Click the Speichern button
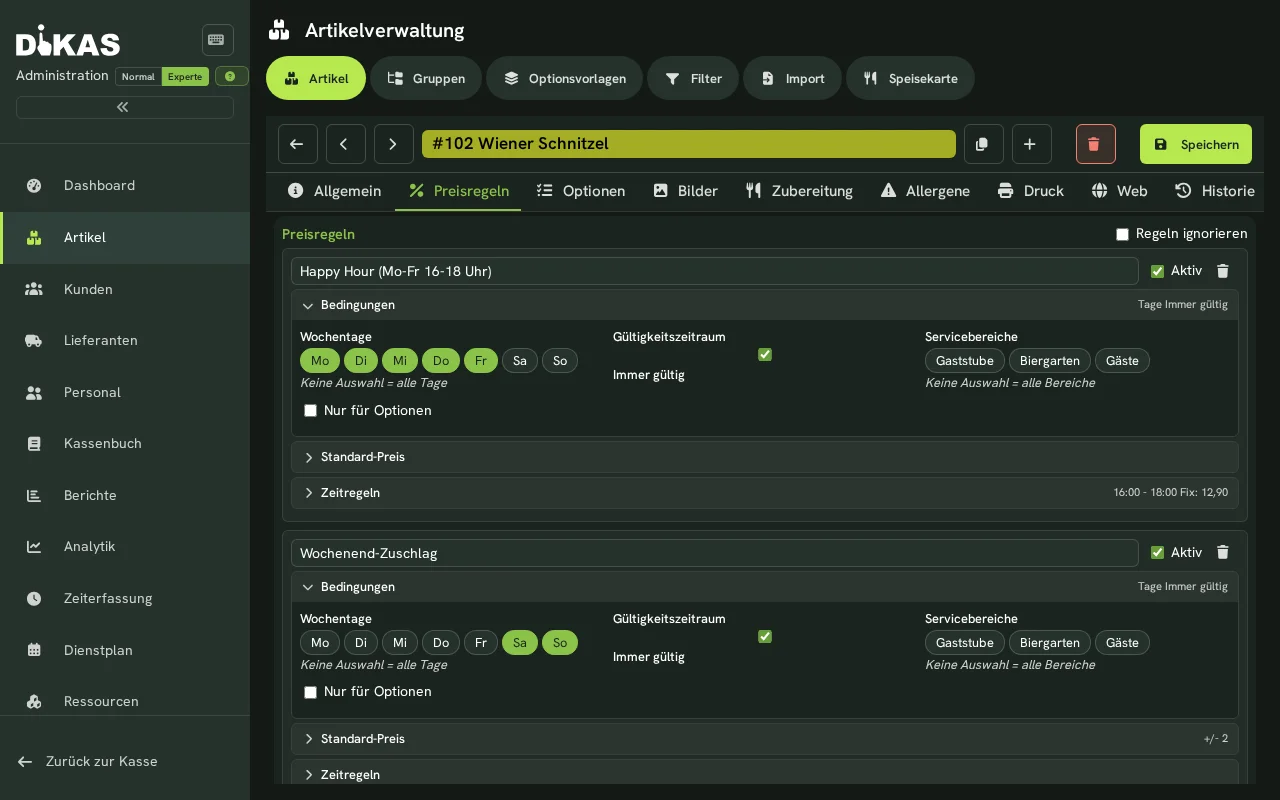 [1196, 144]
